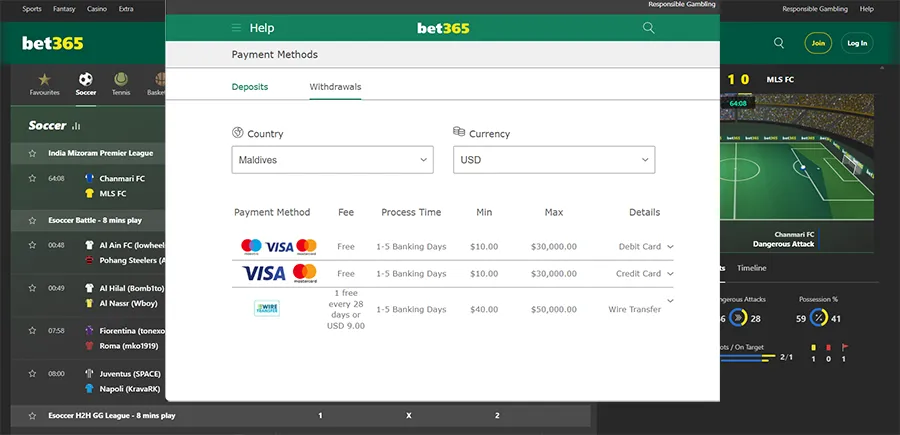This screenshot has height=435, width=900.
Task: Click the Al Hilal white shirt icon
Action: click(90, 288)
